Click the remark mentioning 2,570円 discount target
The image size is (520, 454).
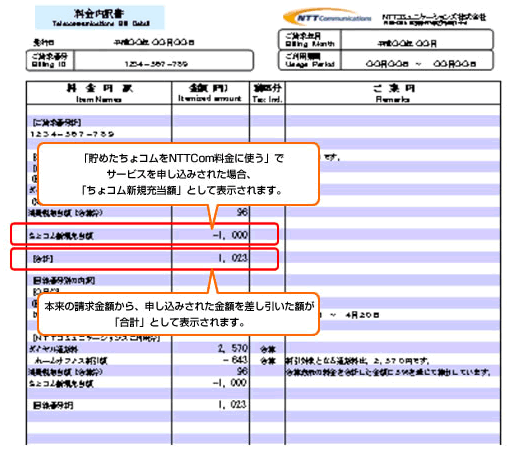click(x=357, y=360)
